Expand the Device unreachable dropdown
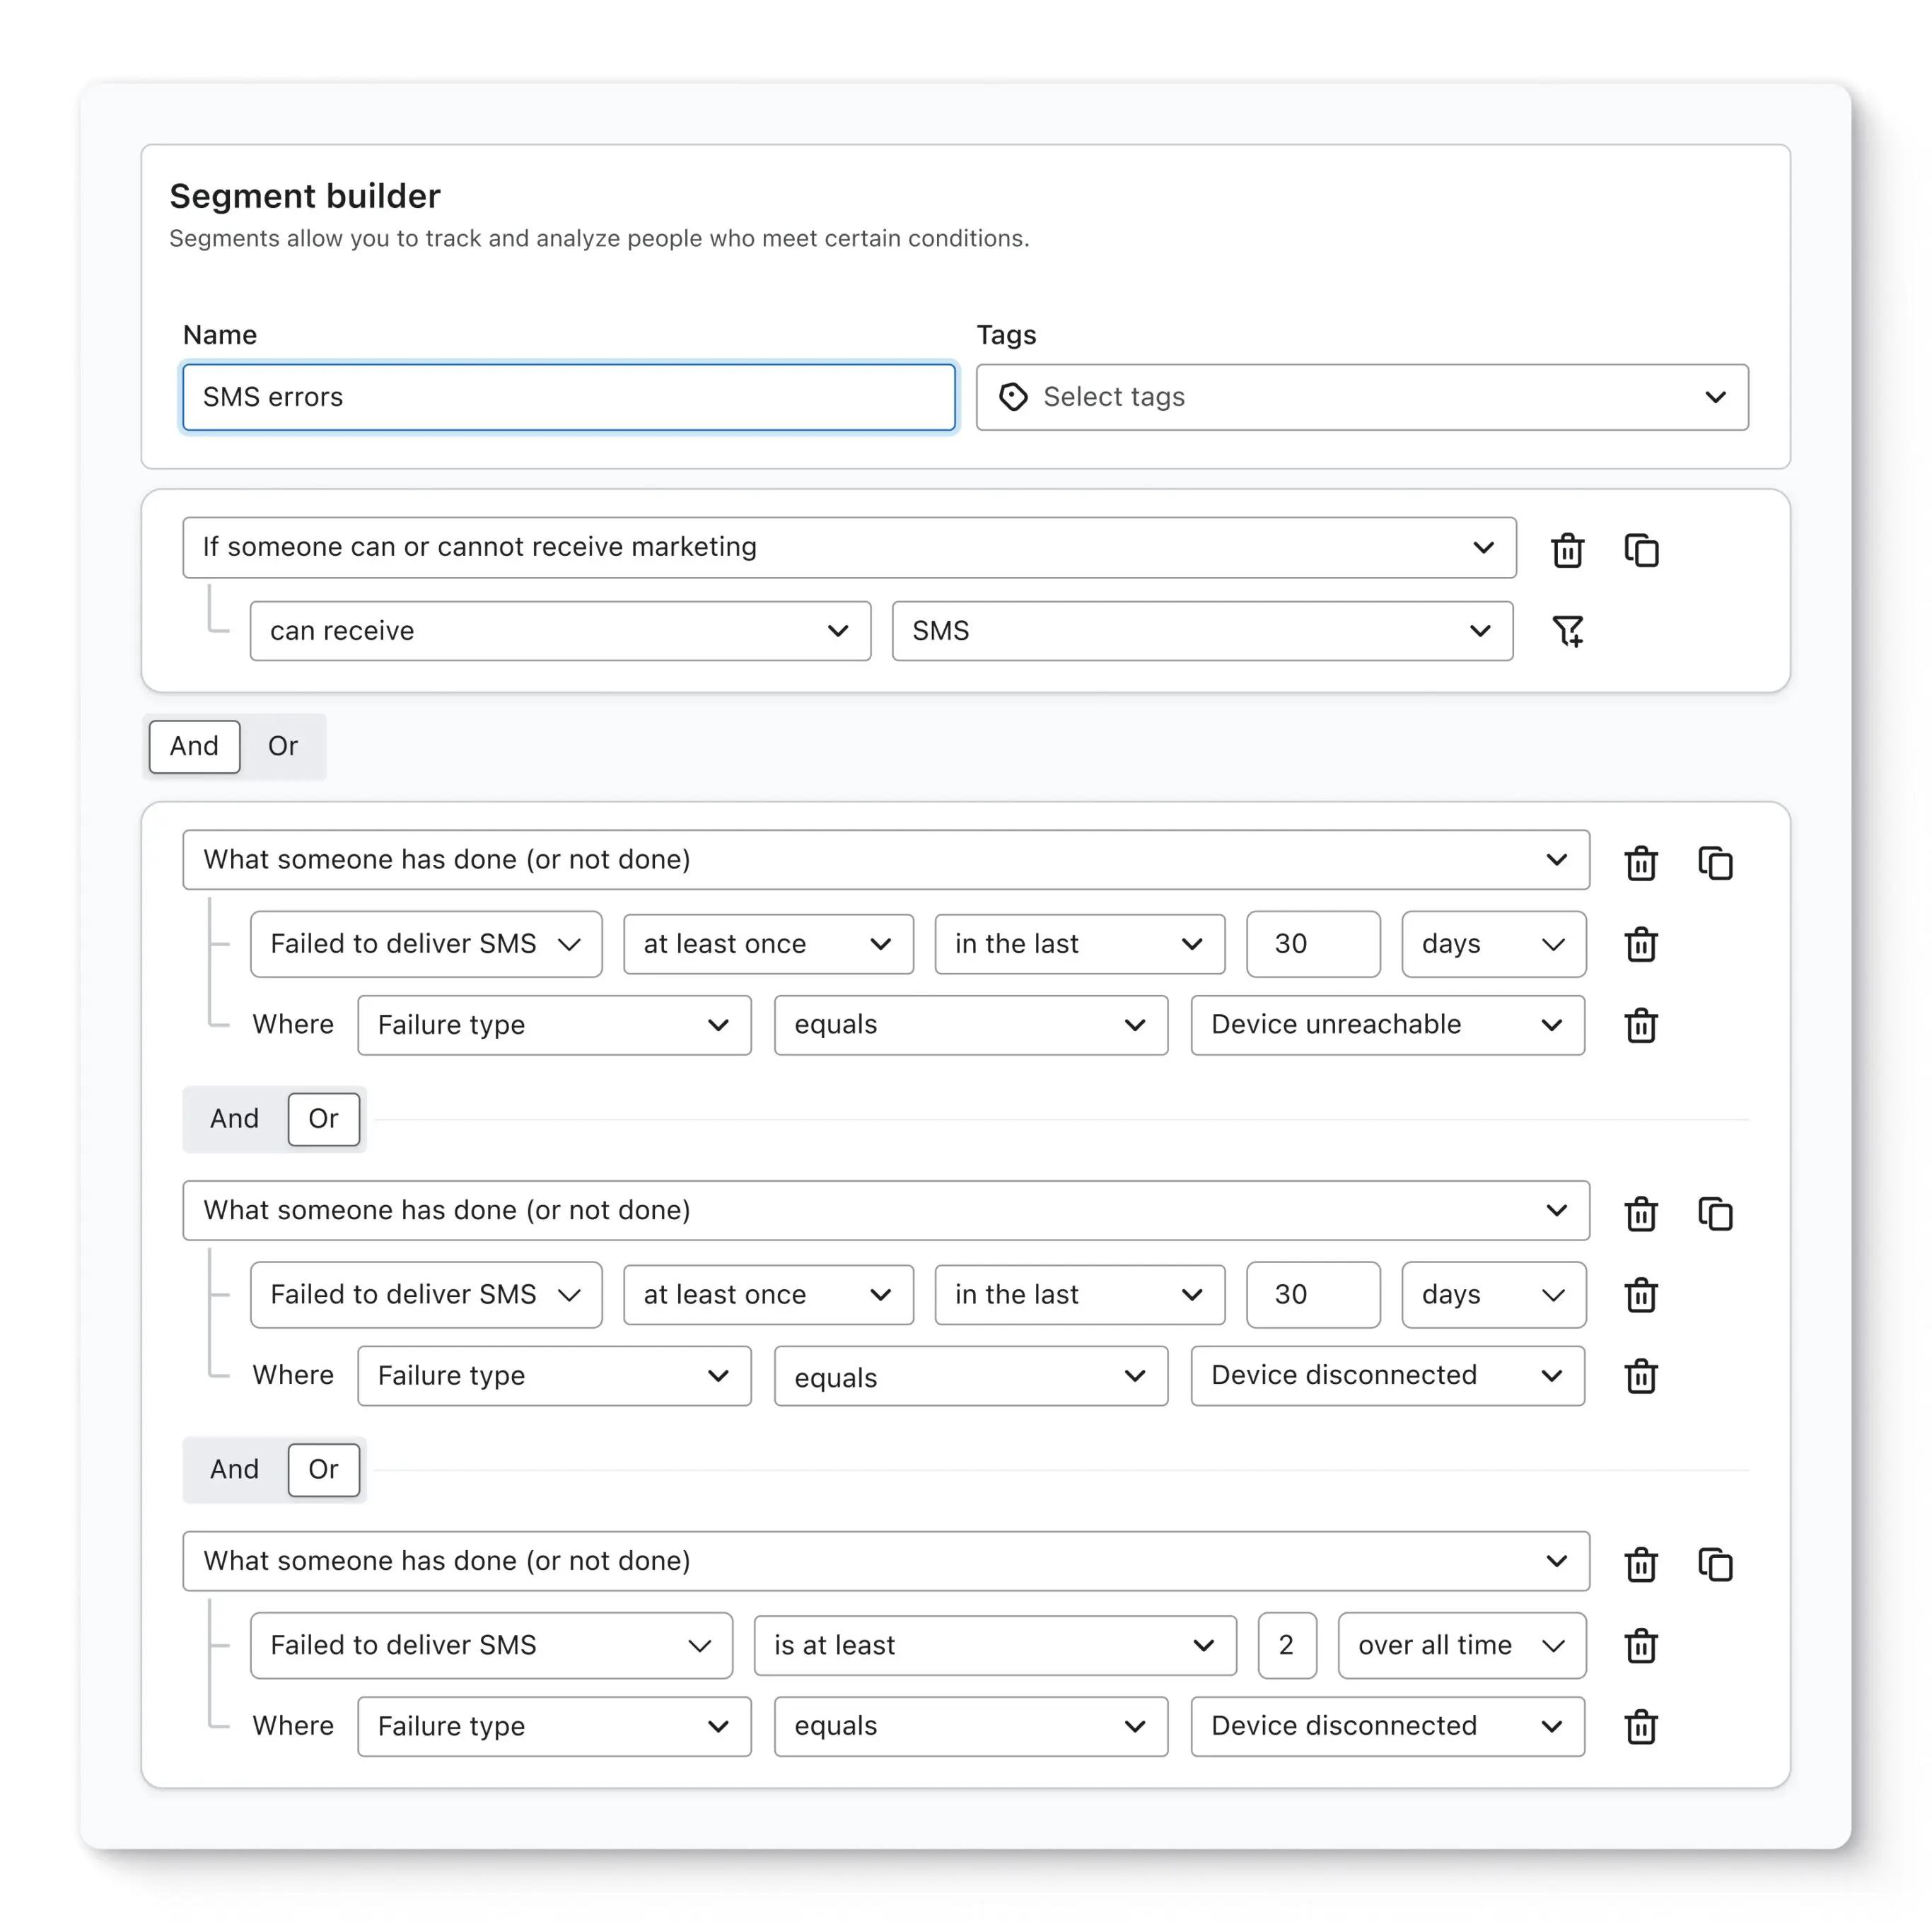 [x=1387, y=1025]
